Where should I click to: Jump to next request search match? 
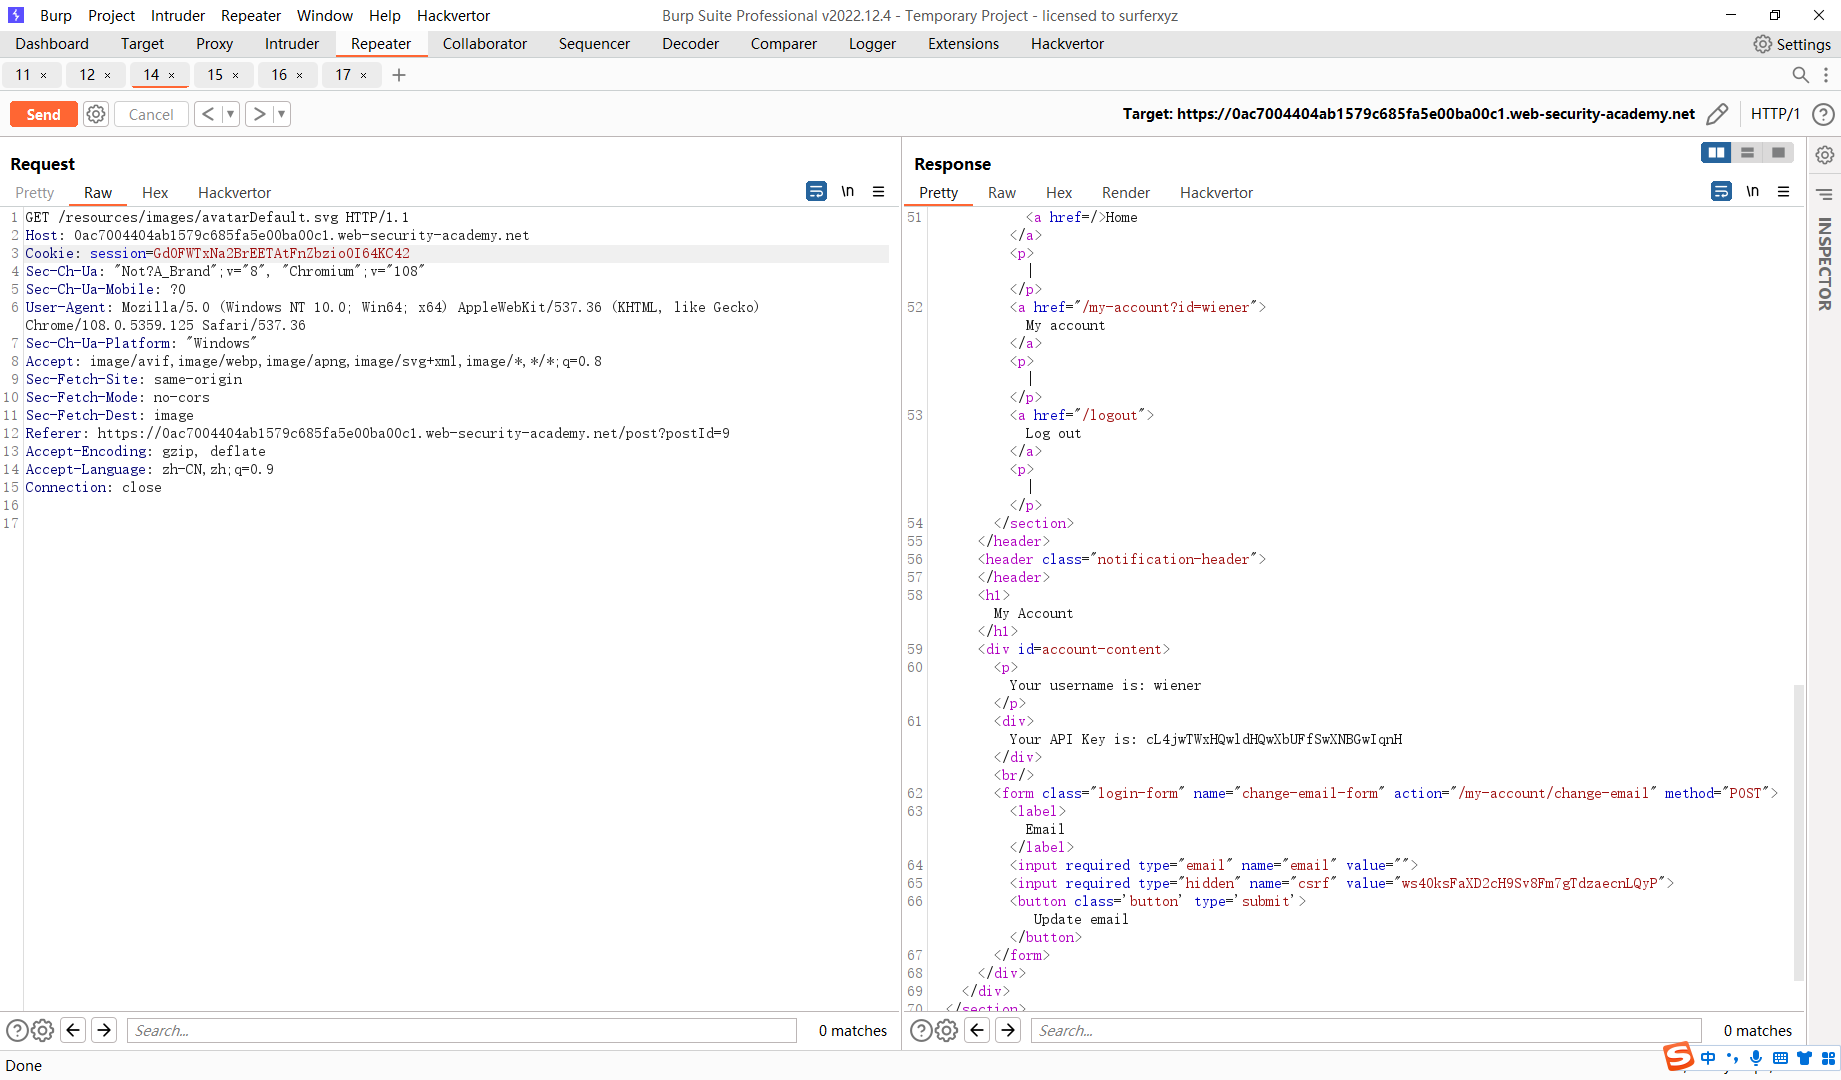pos(104,1030)
